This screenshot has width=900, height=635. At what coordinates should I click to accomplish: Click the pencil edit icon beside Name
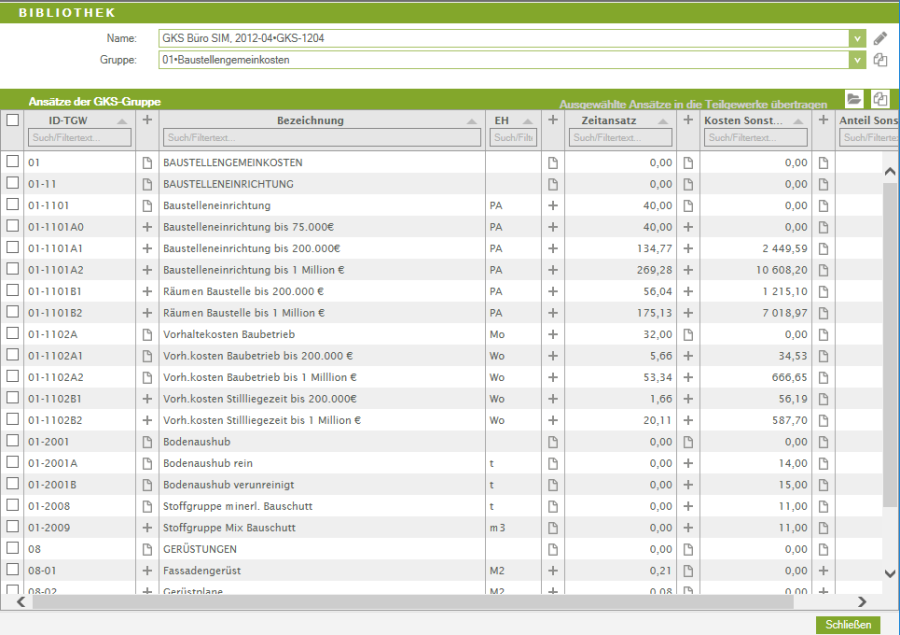(x=880, y=38)
